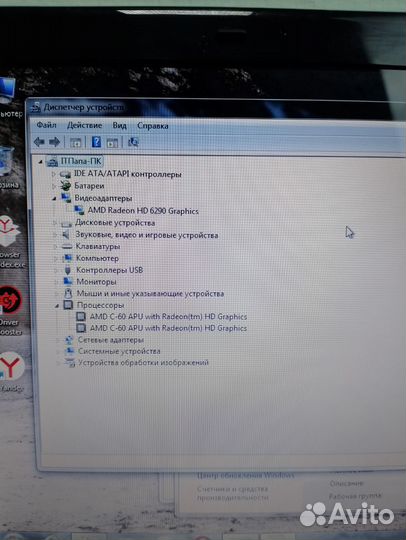Select the first AMD C-60 APU entry
This screenshot has width=406, height=540.
(x=168, y=316)
